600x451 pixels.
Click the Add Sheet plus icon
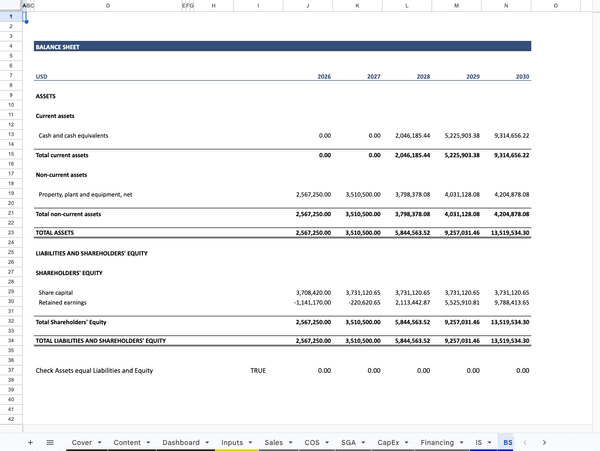[30, 441]
